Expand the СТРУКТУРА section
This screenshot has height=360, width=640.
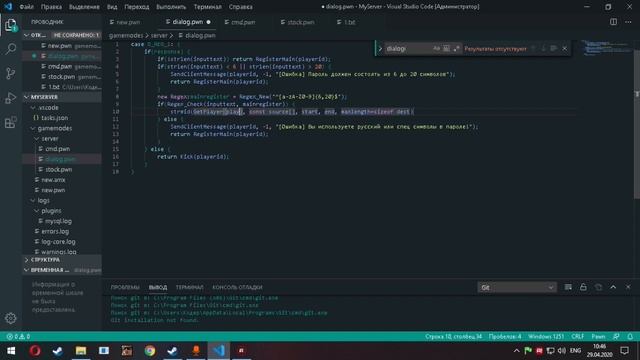[62, 260]
